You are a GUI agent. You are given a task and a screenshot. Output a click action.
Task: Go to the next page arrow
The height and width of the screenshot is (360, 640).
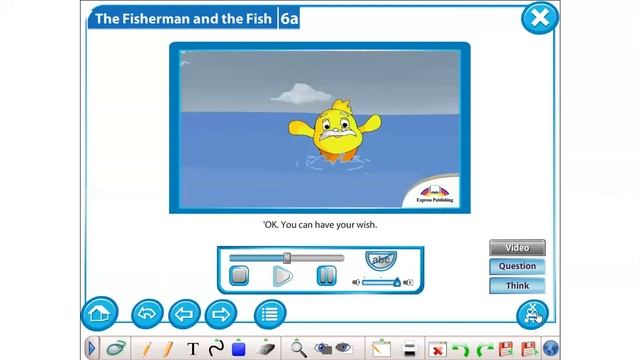(x=221, y=314)
